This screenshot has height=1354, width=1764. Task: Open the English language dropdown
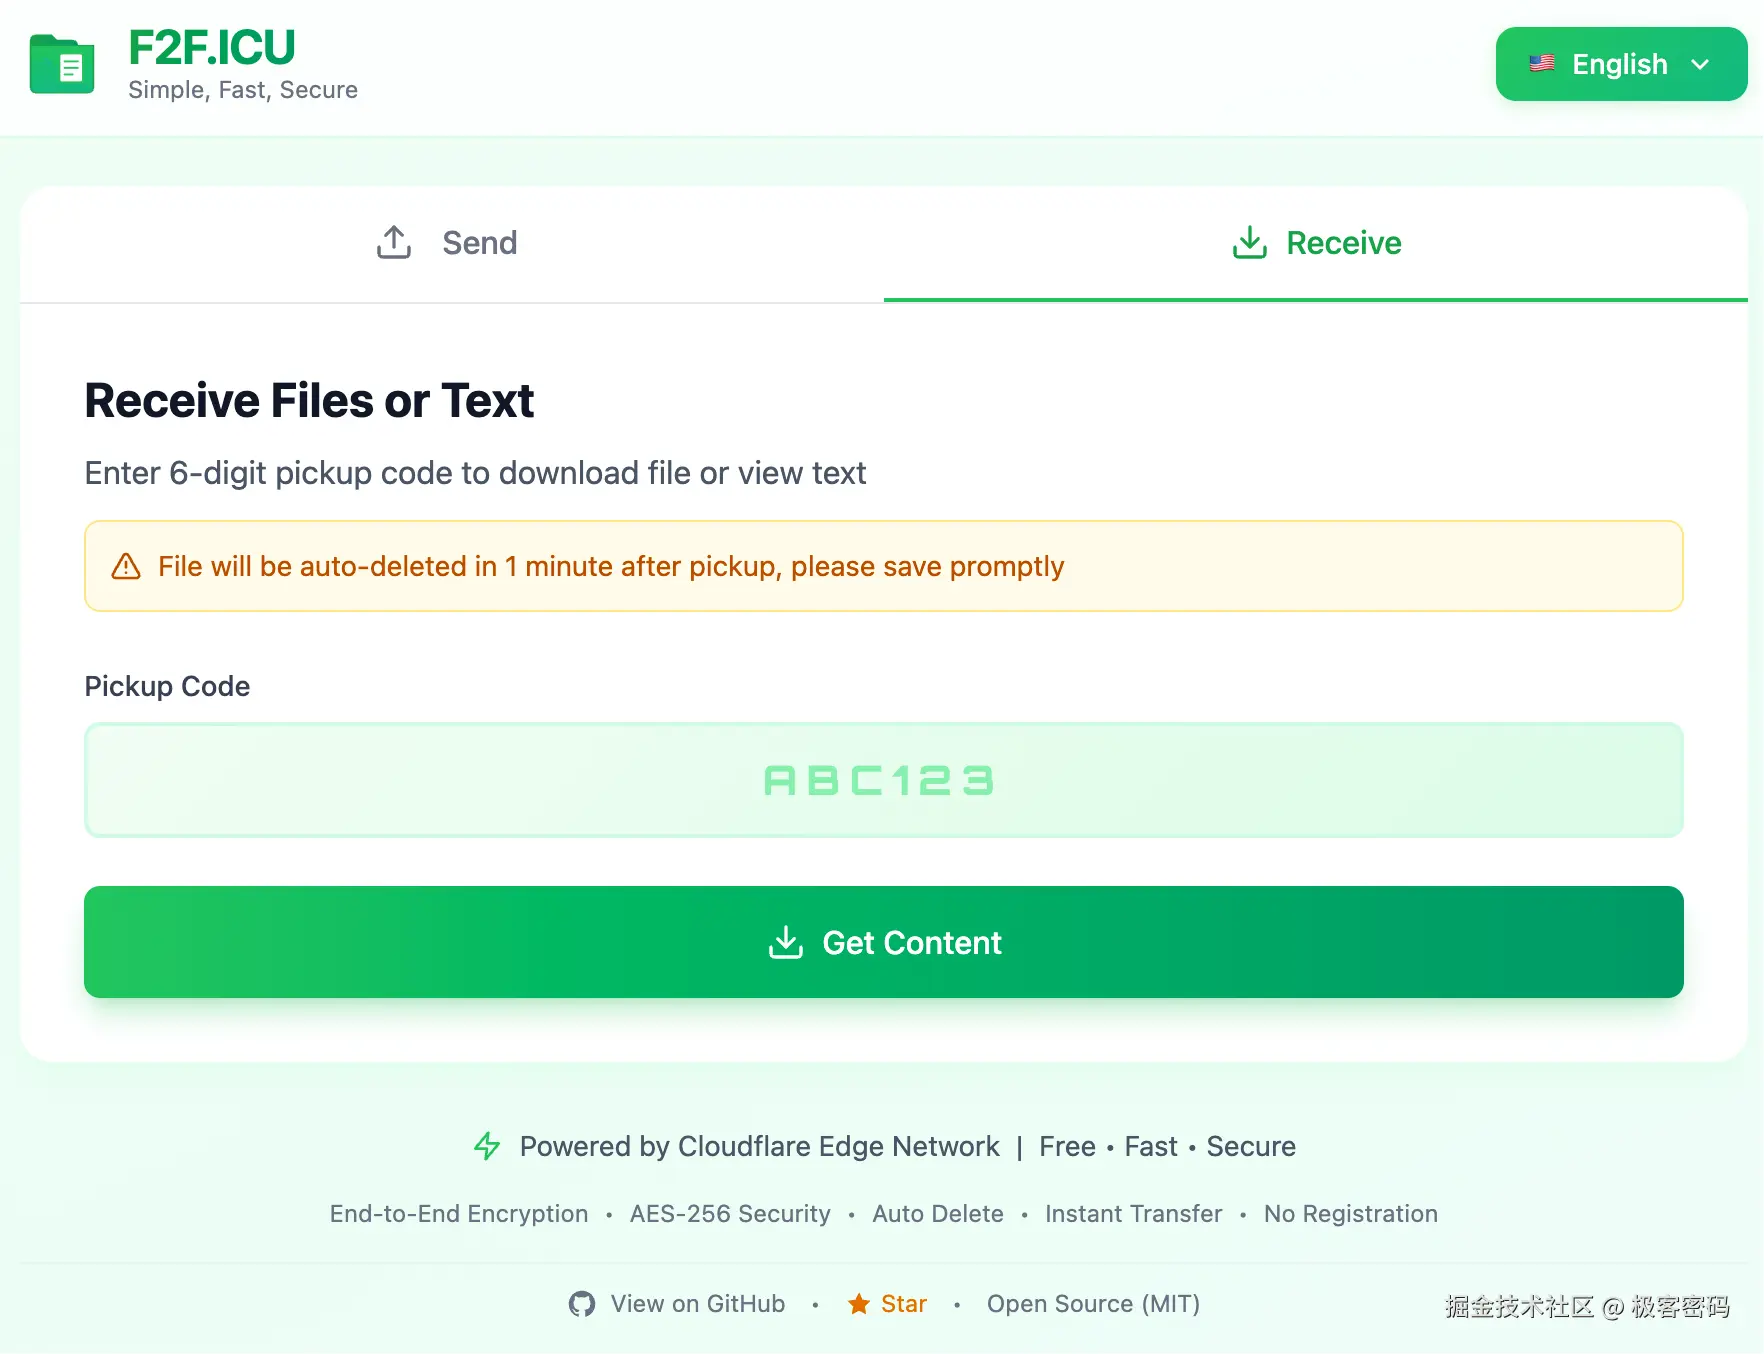pyautogui.click(x=1621, y=64)
